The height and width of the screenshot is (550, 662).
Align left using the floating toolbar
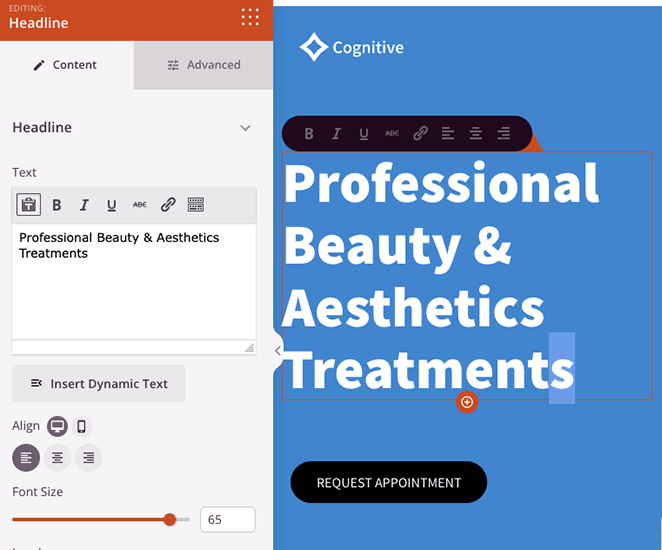click(448, 133)
